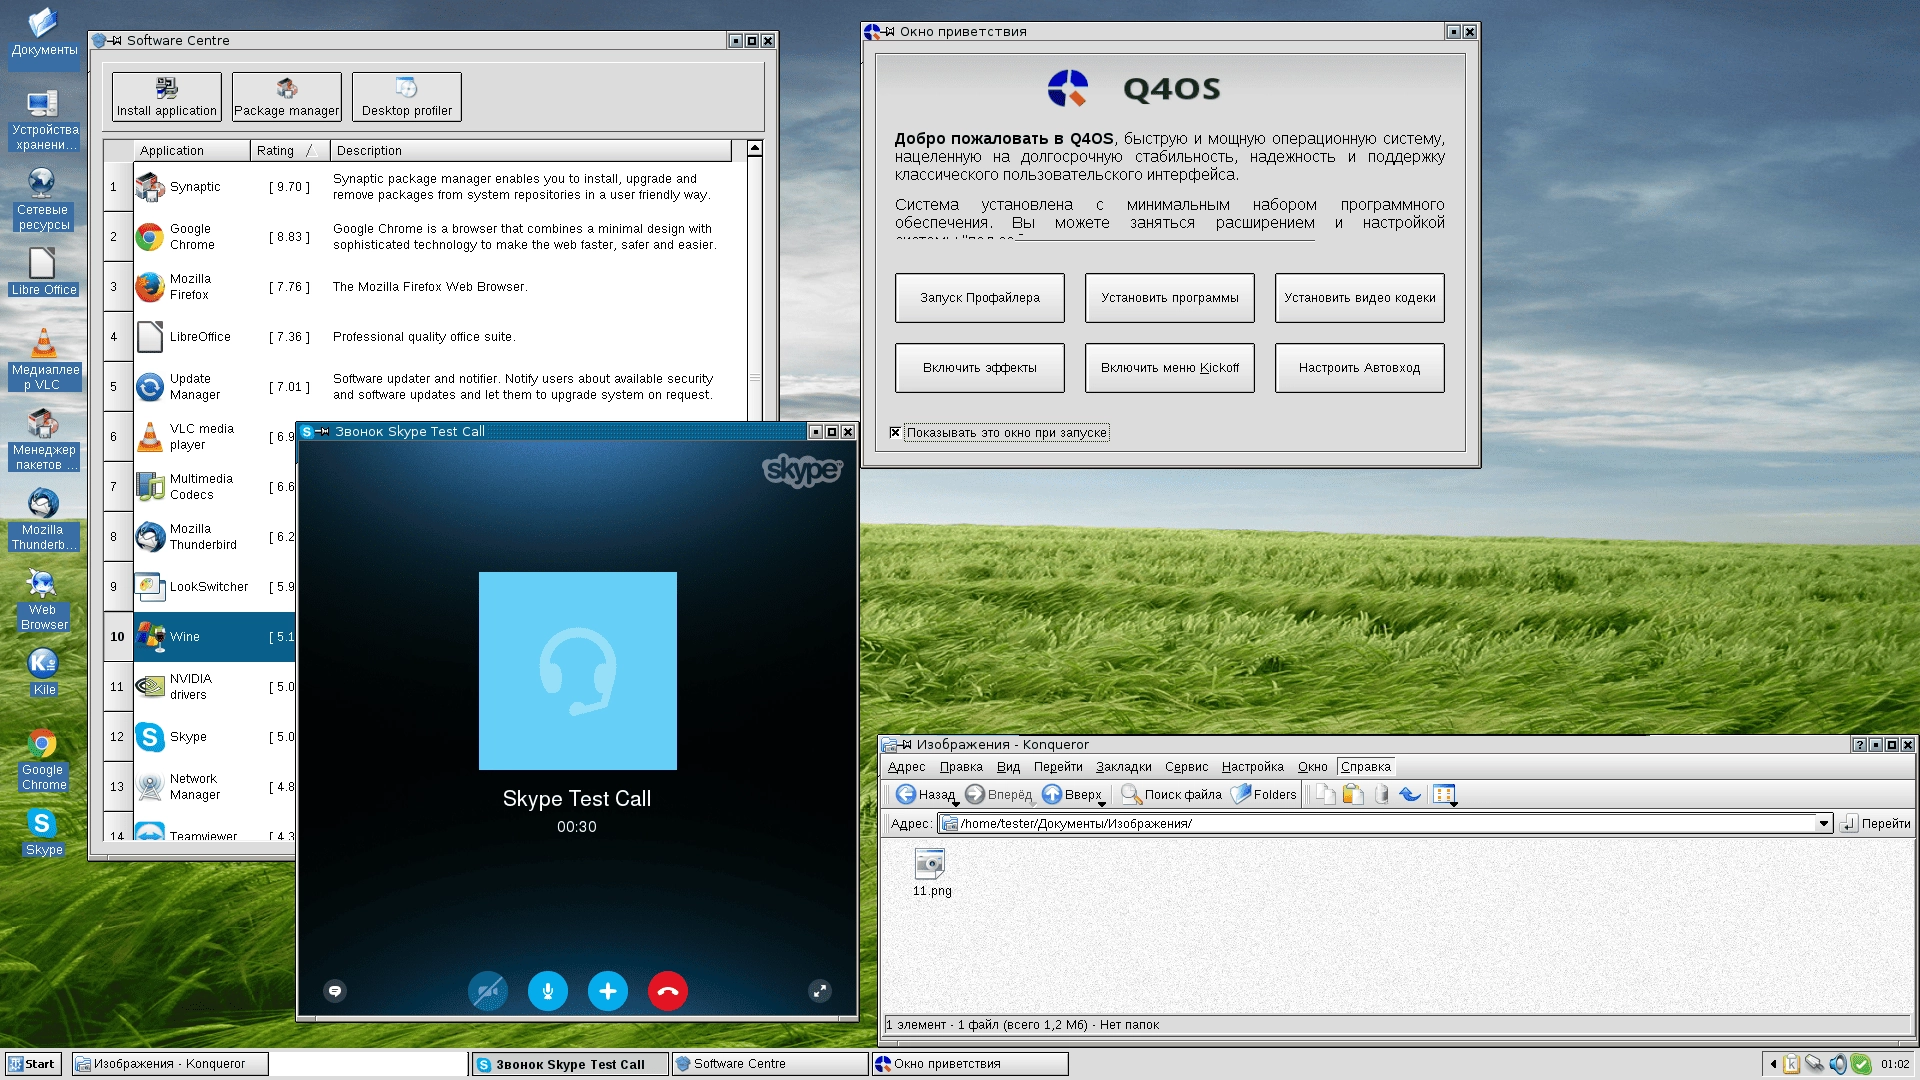Uncheck Показывать это окно при запуске

coord(895,433)
